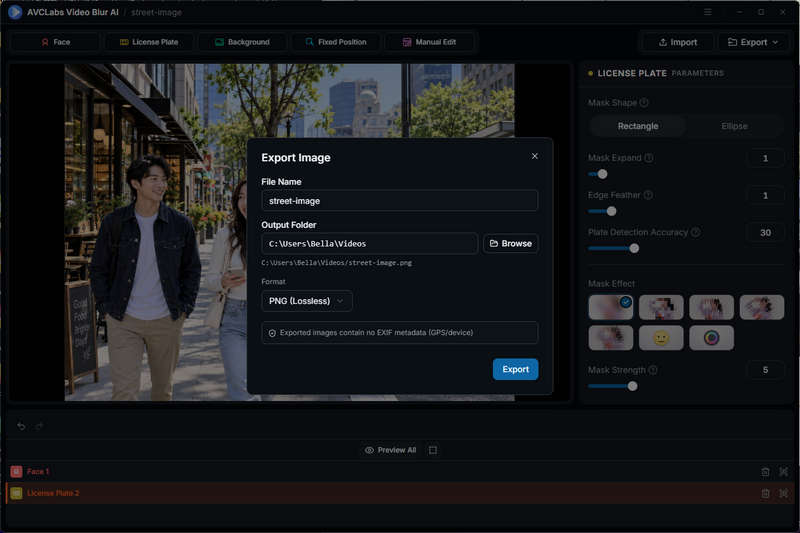The width and height of the screenshot is (800, 533).
Task: Delete the License Plate 2 track
Action: click(765, 493)
